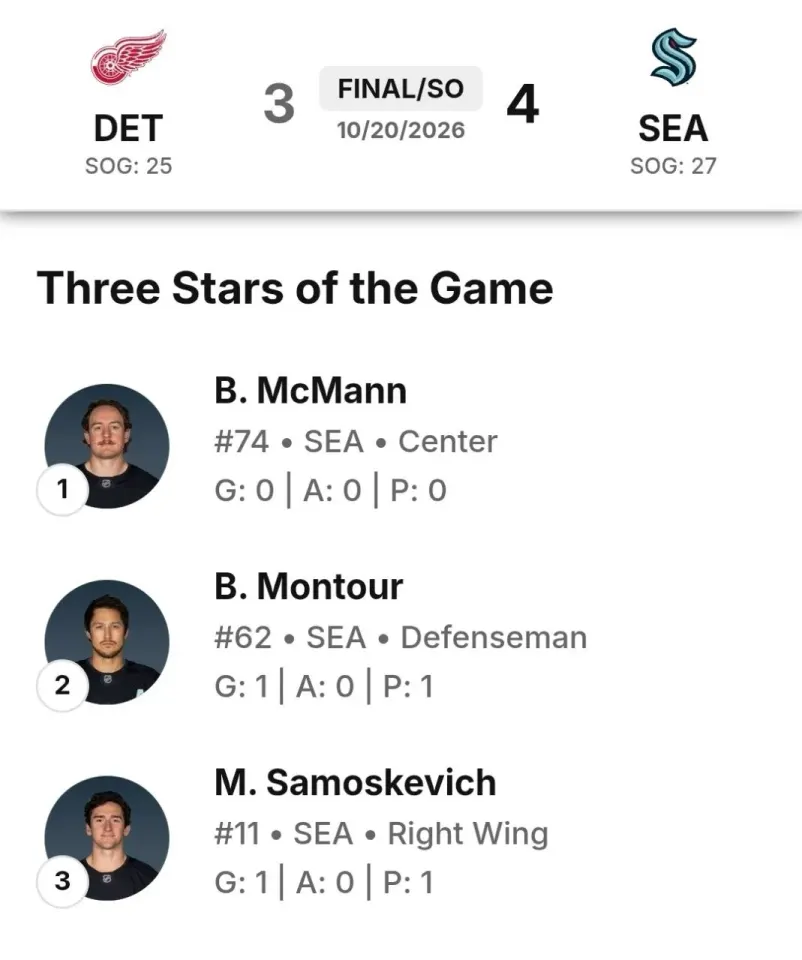Viewport: 802px width, 960px height.
Task: Click the Three Stars of the Game heading
Action: pyautogui.click(x=295, y=288)
